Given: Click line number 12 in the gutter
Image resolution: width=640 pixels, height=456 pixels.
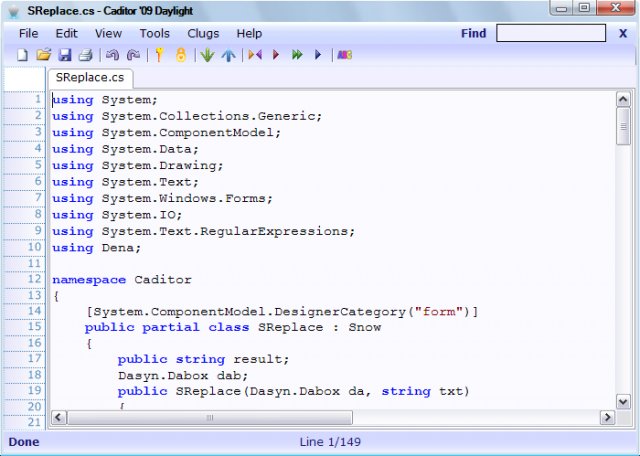Looking at the screenshot, I should pos(35,279).
